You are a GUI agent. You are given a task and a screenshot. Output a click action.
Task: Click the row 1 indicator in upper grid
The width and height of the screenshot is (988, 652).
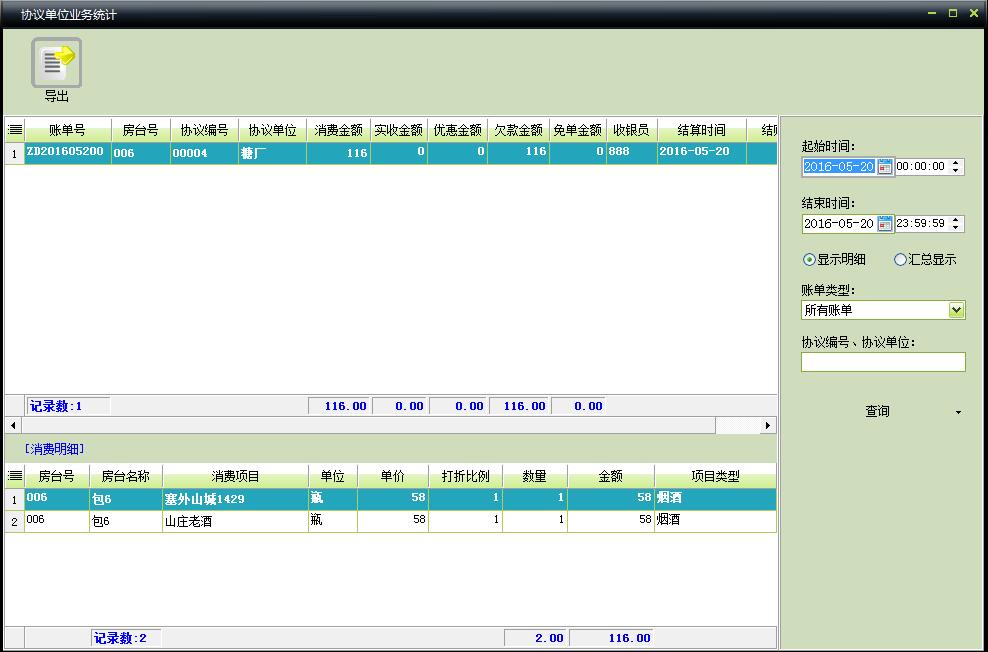pos(14,153)
